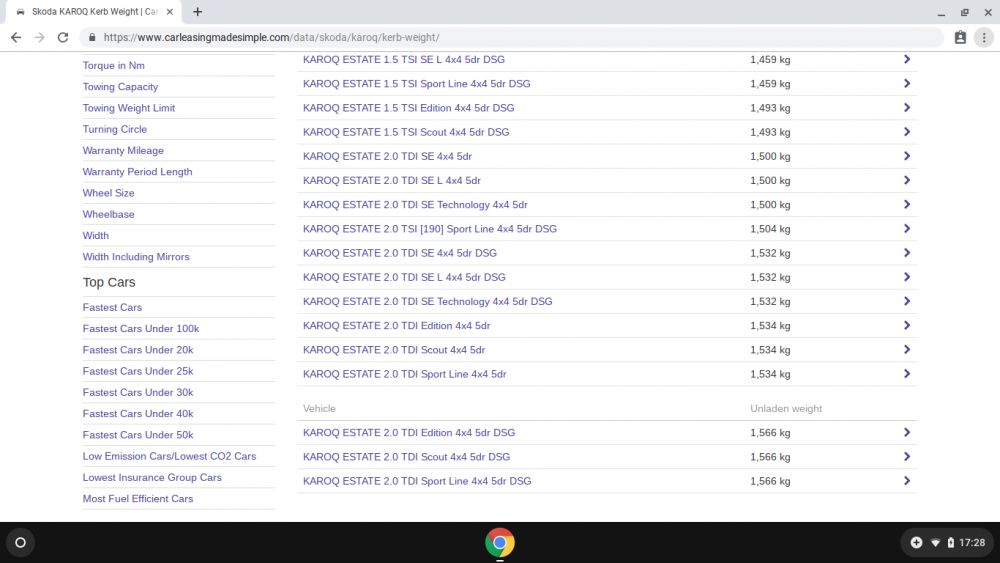The width and height of the screenshot is (1000, 563).
Task: Open Torque in Nm sidebar link
Action: [x=114, y=66]
